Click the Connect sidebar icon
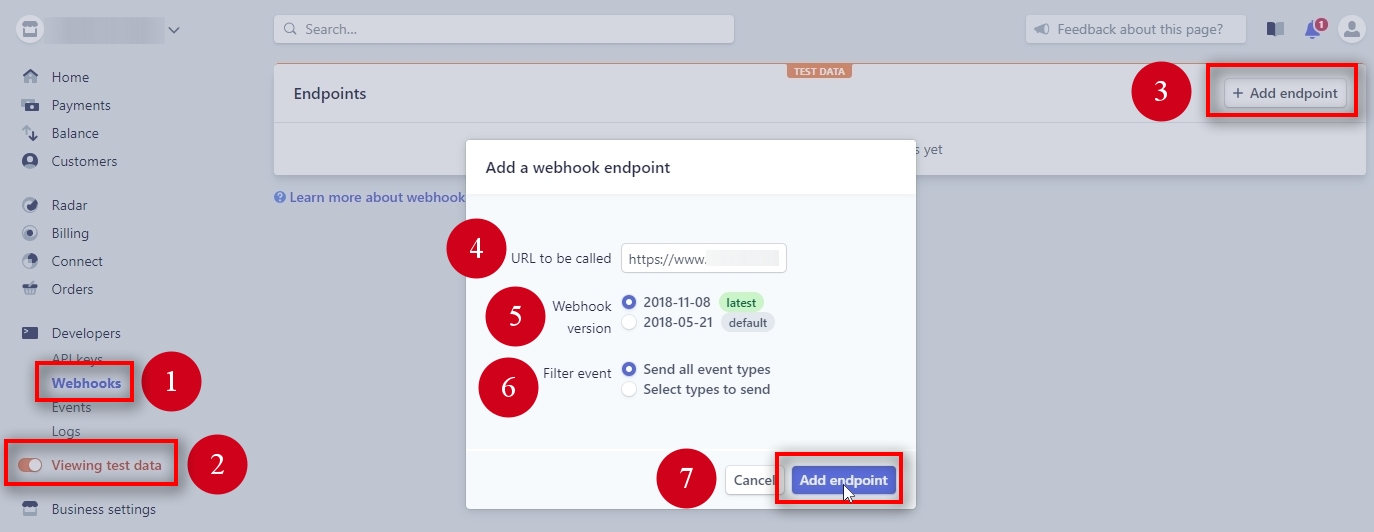The width and height of the screenshot is (1374, 532). 30,261
